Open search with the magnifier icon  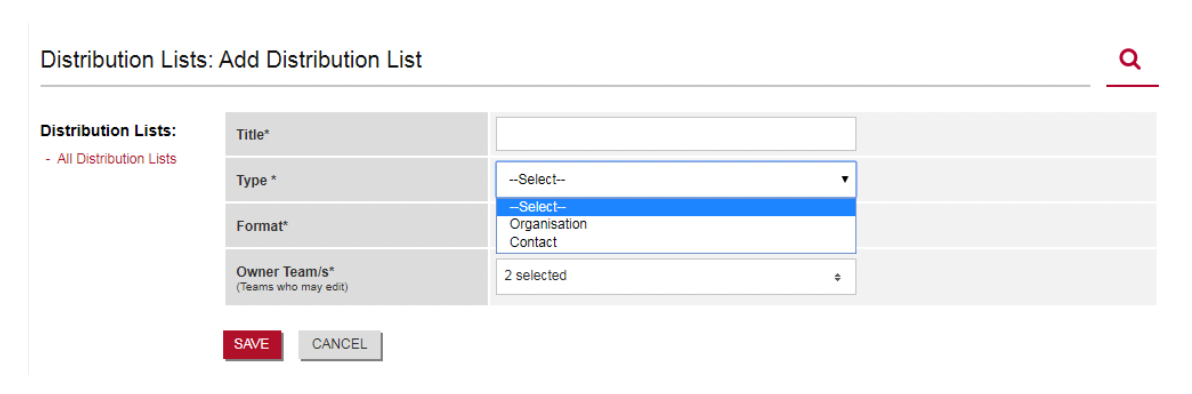1130,59
